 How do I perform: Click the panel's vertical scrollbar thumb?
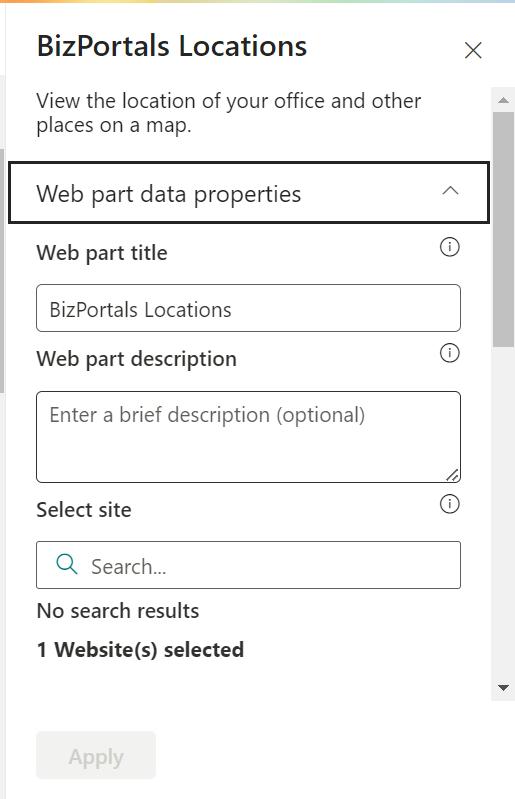point(503,229)
